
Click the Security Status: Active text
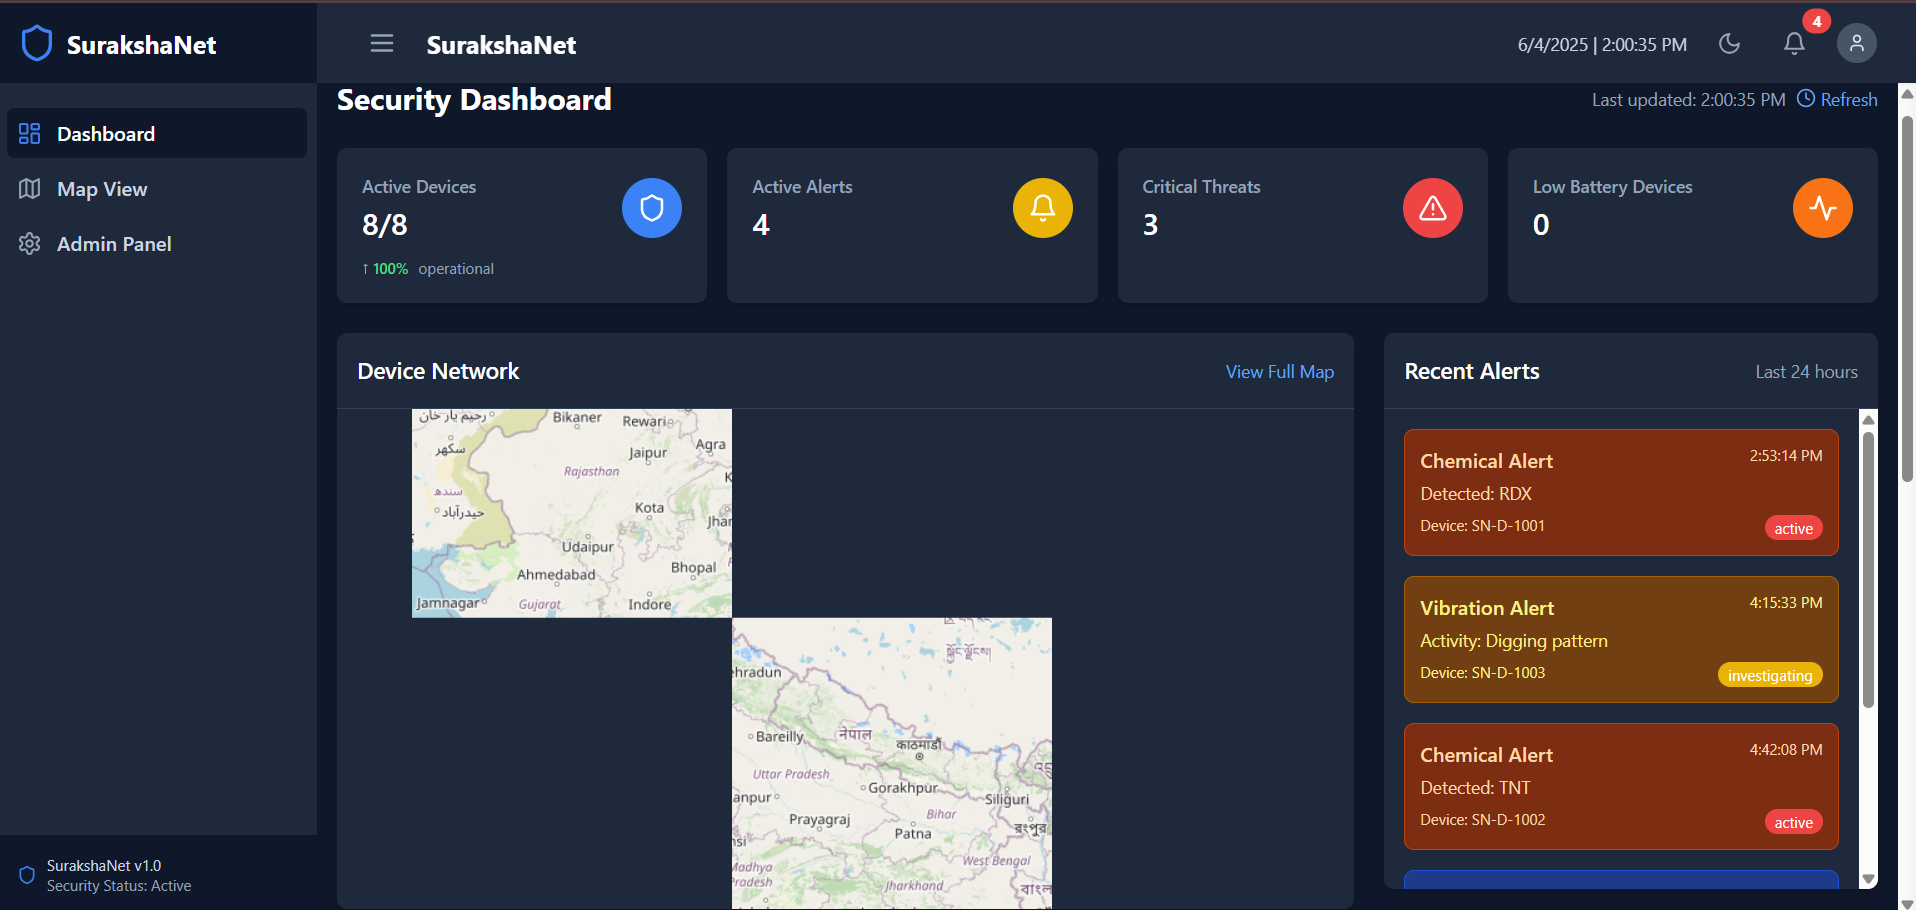click(x=119, y=886)
